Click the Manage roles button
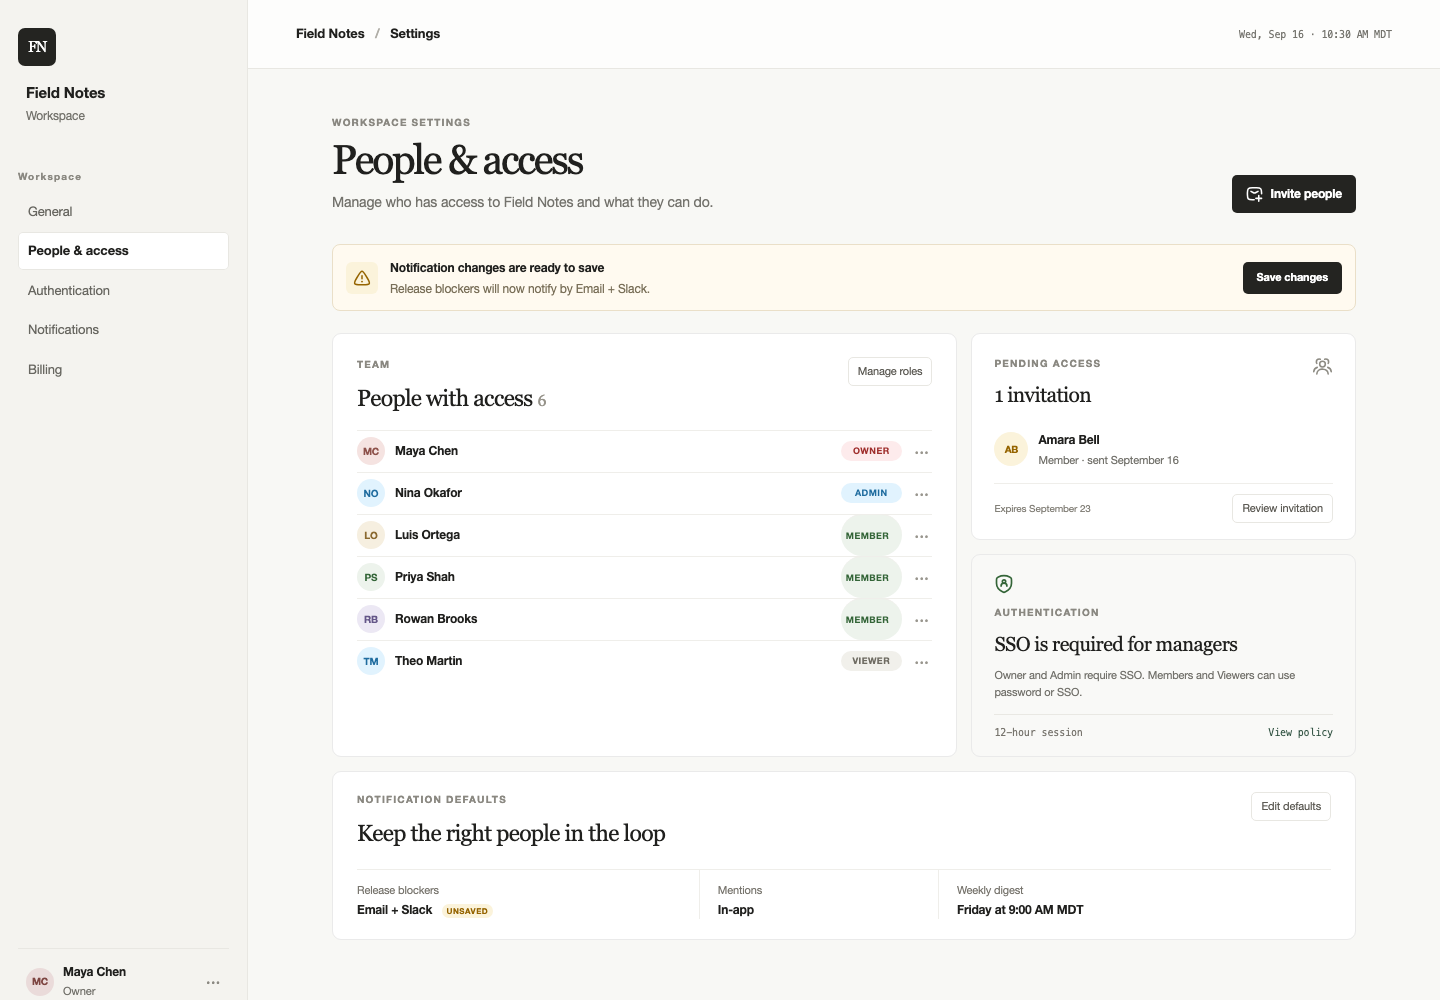The height and width of the screenshot is (1000, 1440). tap(890, 371)
